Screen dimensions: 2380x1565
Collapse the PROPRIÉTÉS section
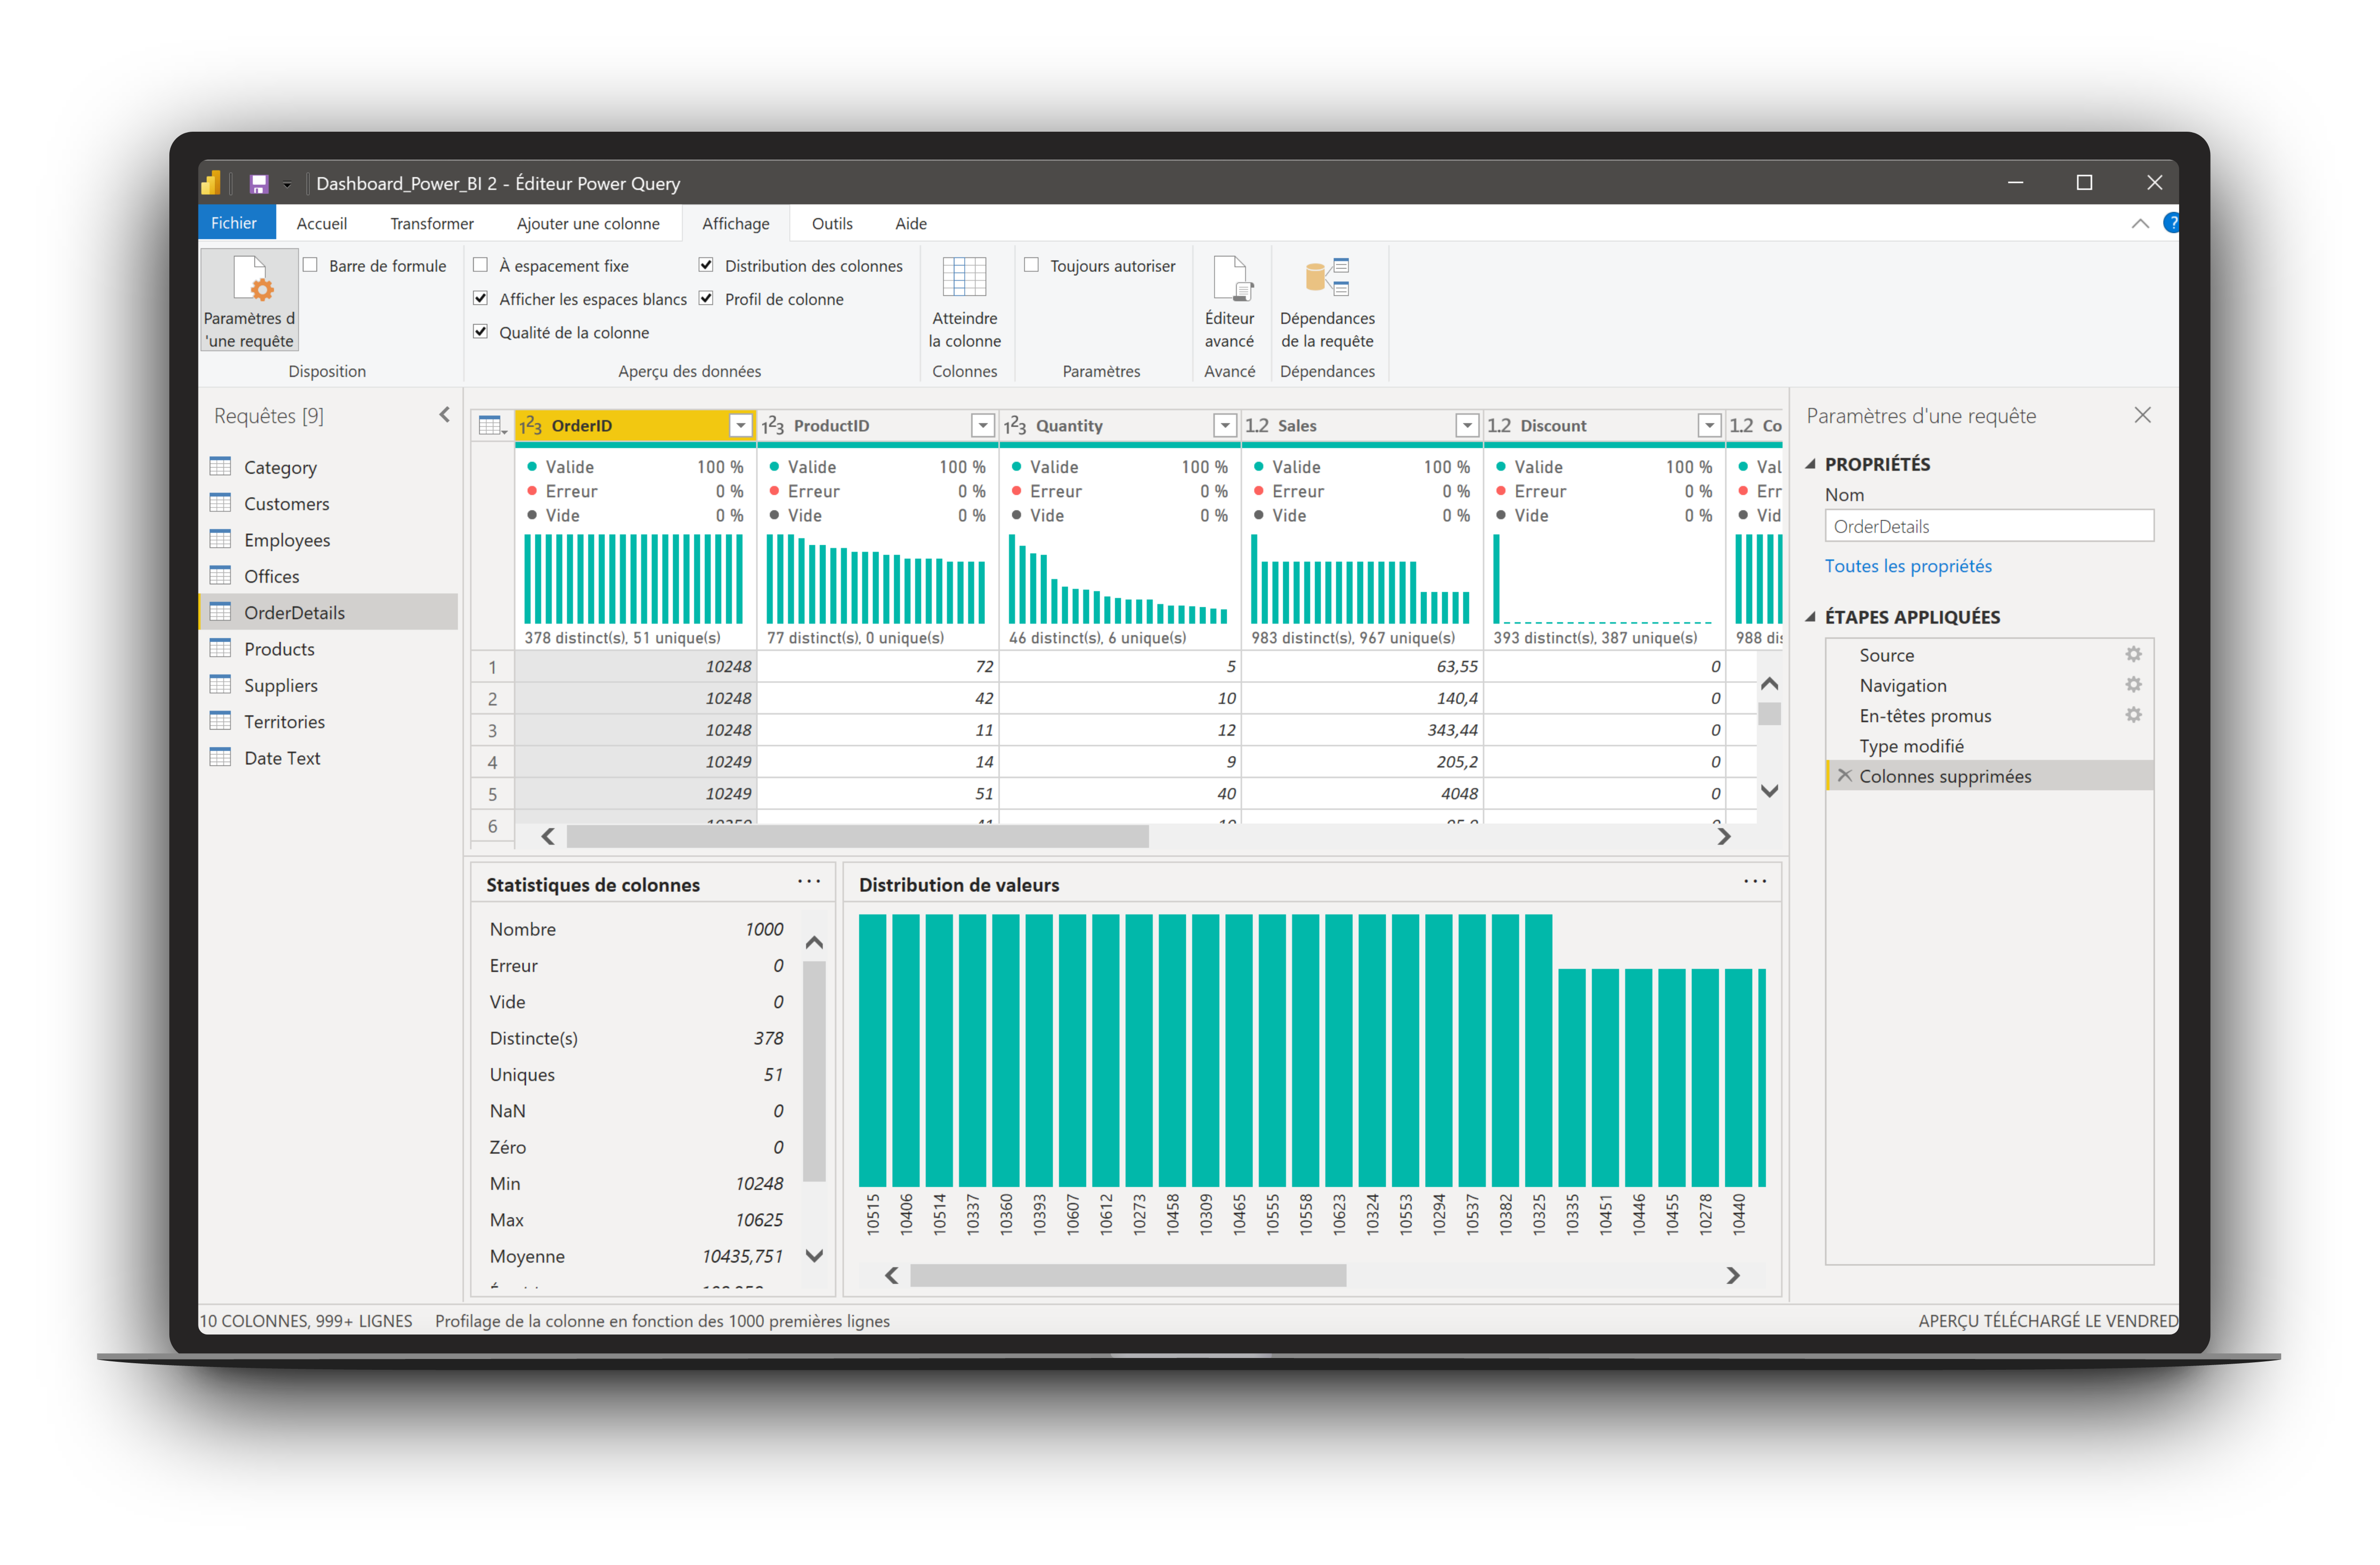pyautogui.click(x=1810, y=464)
